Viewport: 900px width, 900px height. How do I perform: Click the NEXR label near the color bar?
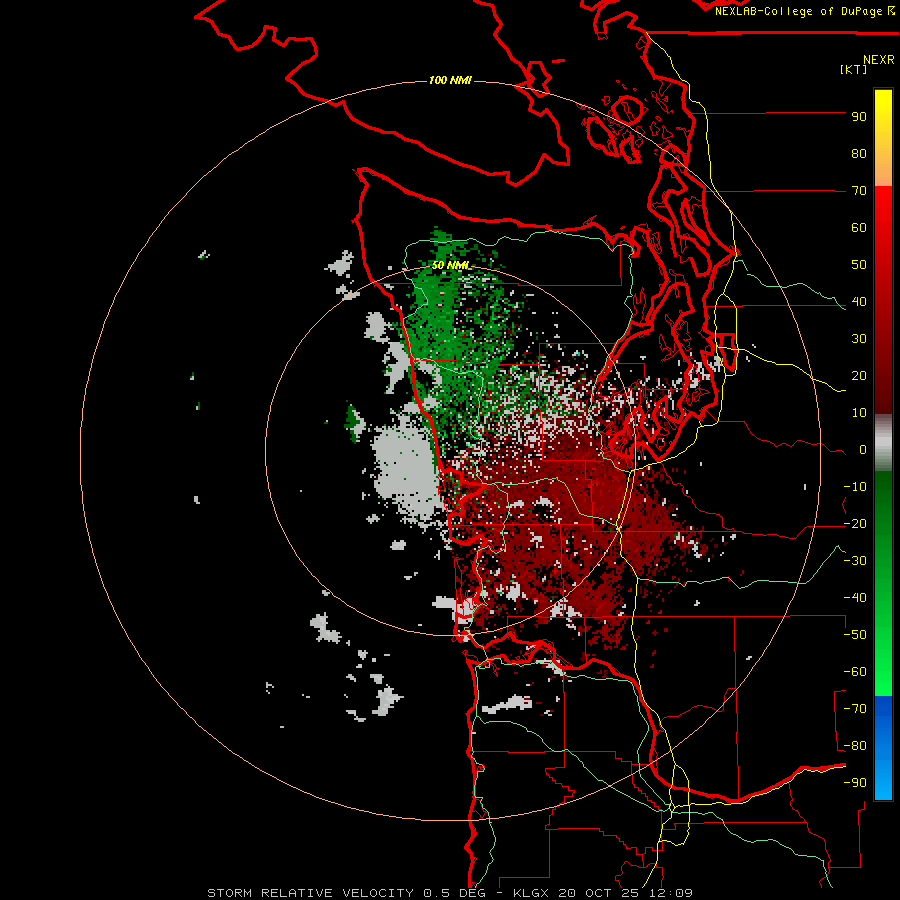[x=879, y=60]
